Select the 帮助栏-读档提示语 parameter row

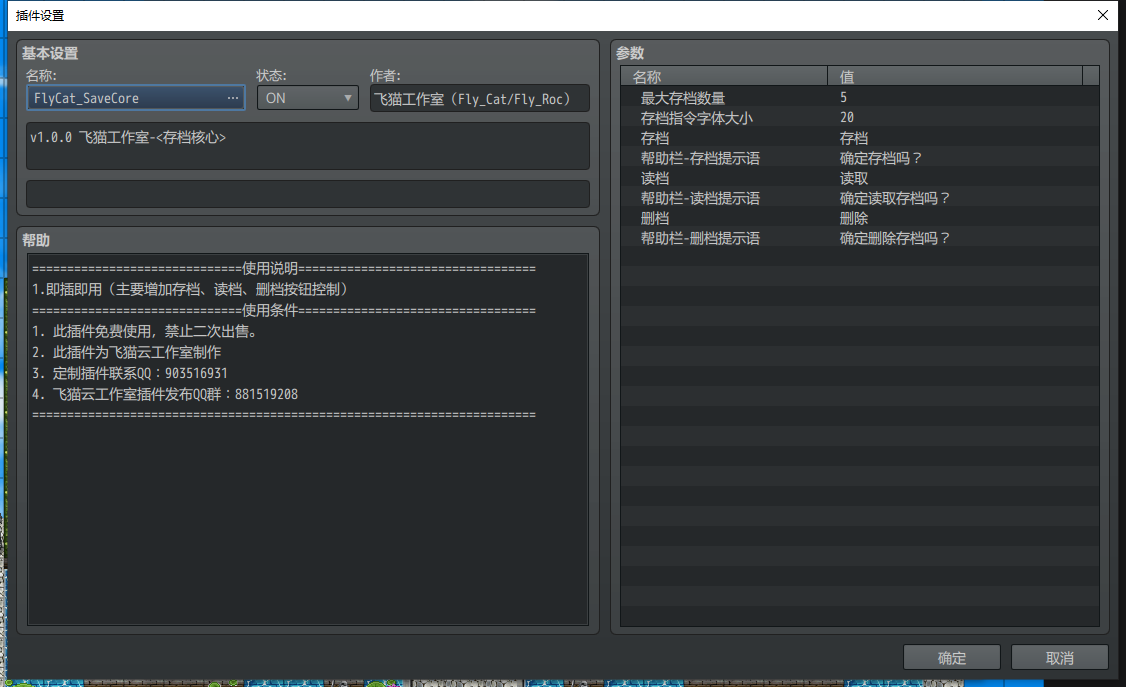point(860,198)
